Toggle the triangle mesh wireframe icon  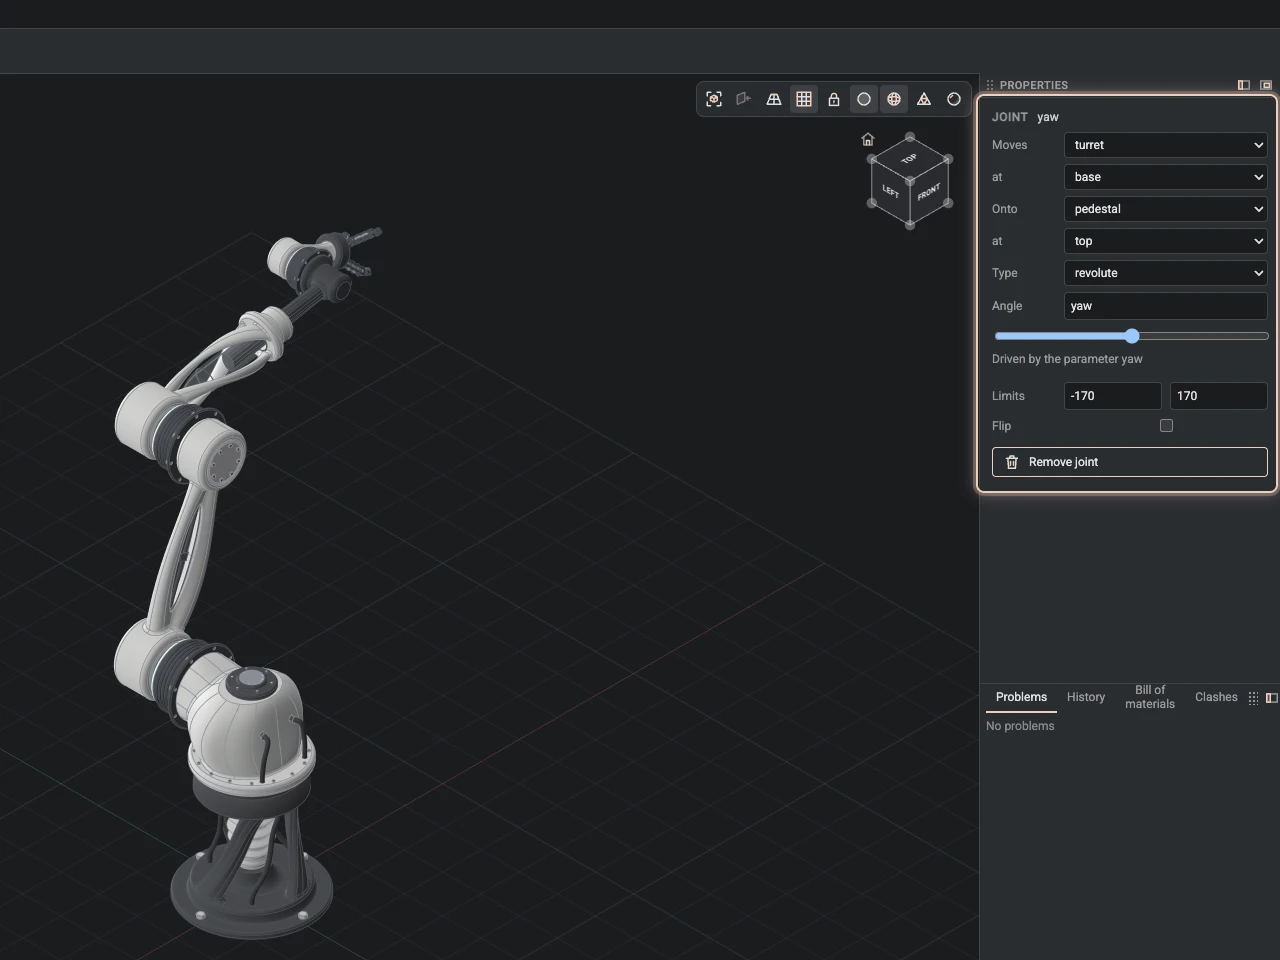point(924,99)
